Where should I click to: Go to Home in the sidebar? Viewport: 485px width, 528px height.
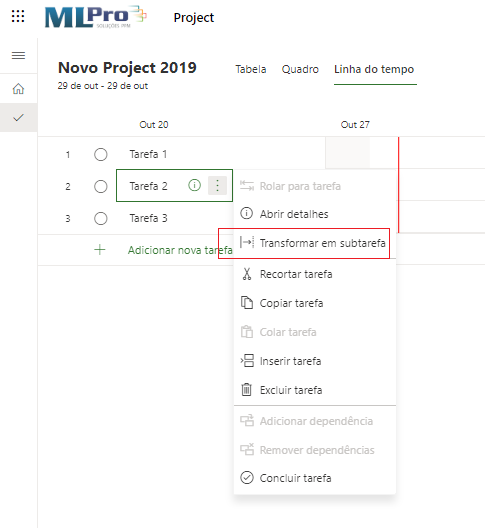click(18, 89)
